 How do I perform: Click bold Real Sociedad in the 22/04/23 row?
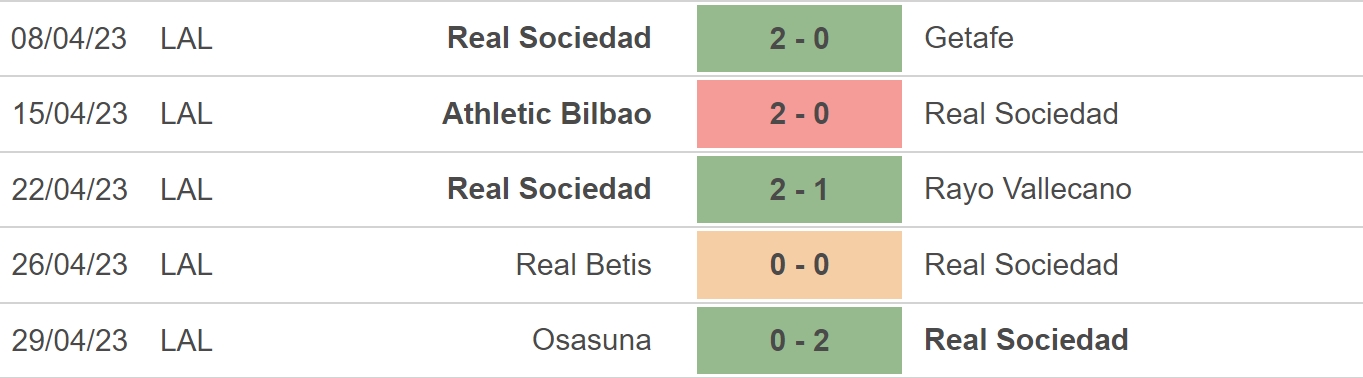[549, 189]
